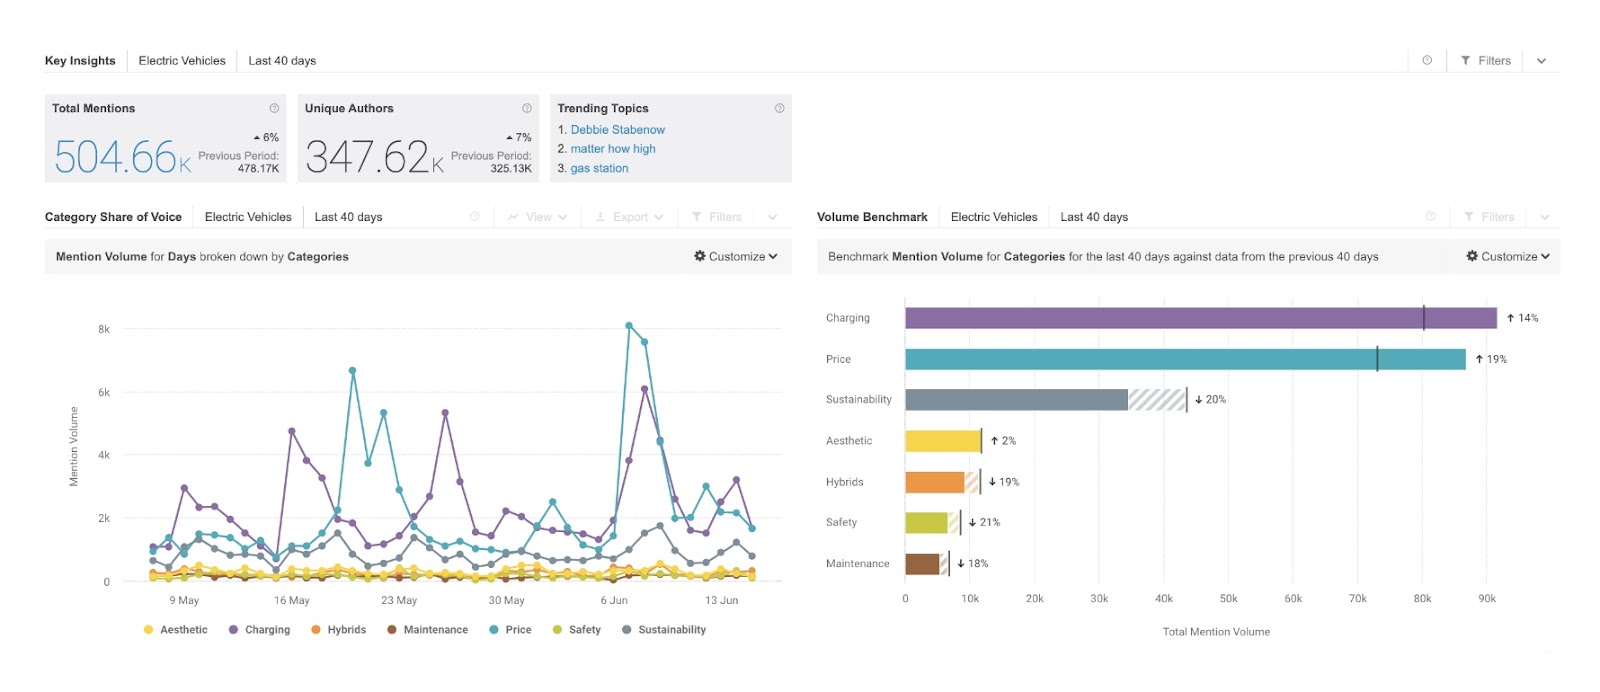Select Electric Vehicles tab in Key Insights

pyautogui.click(x=182, y=61)
